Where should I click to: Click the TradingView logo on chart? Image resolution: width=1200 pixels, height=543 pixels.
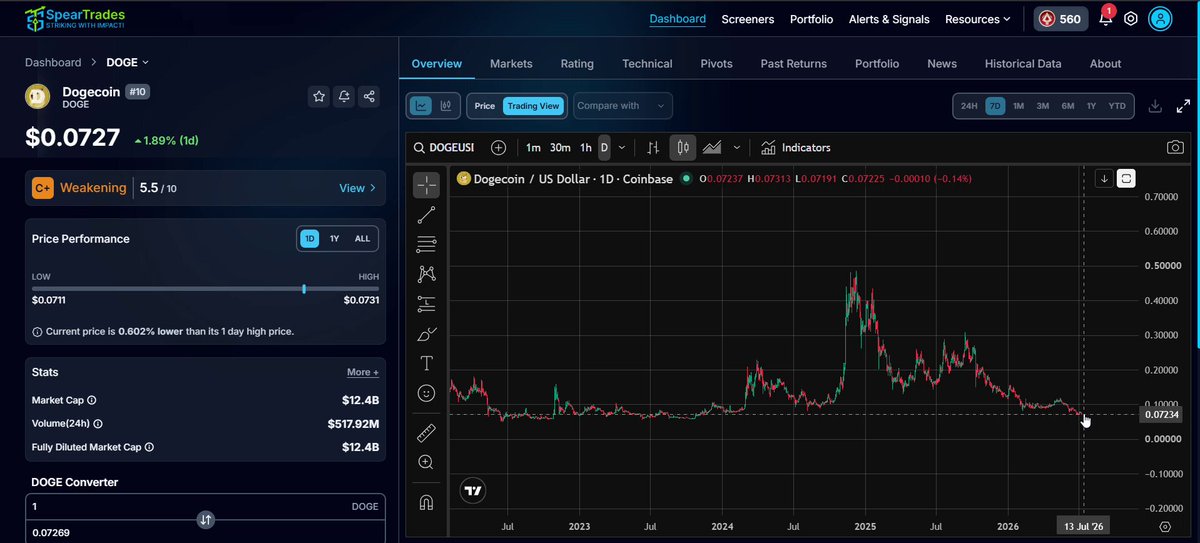(x=474, y=490)
